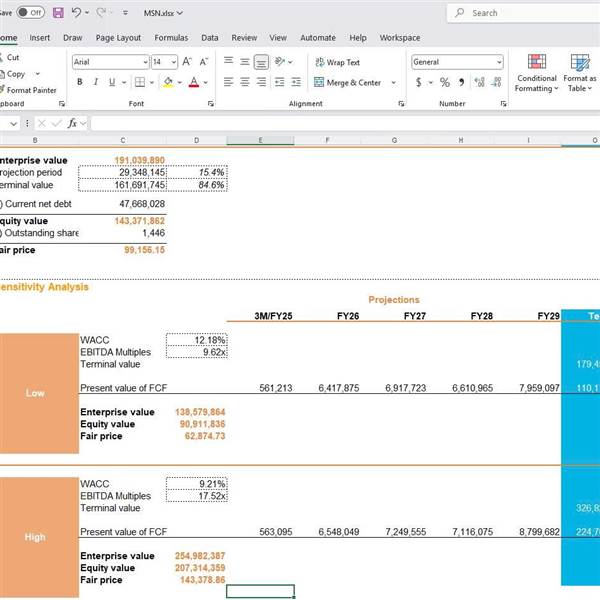Click the Wrap Text button

coord(337,62)
